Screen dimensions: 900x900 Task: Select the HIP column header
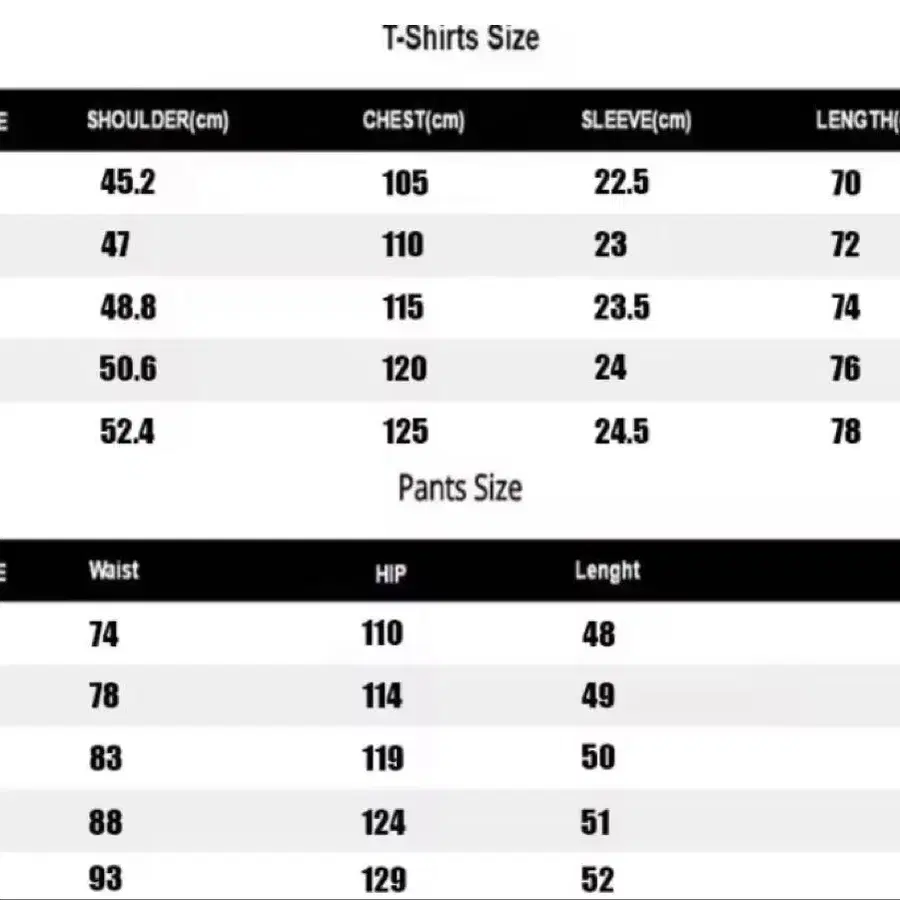(x=391, y=573)
